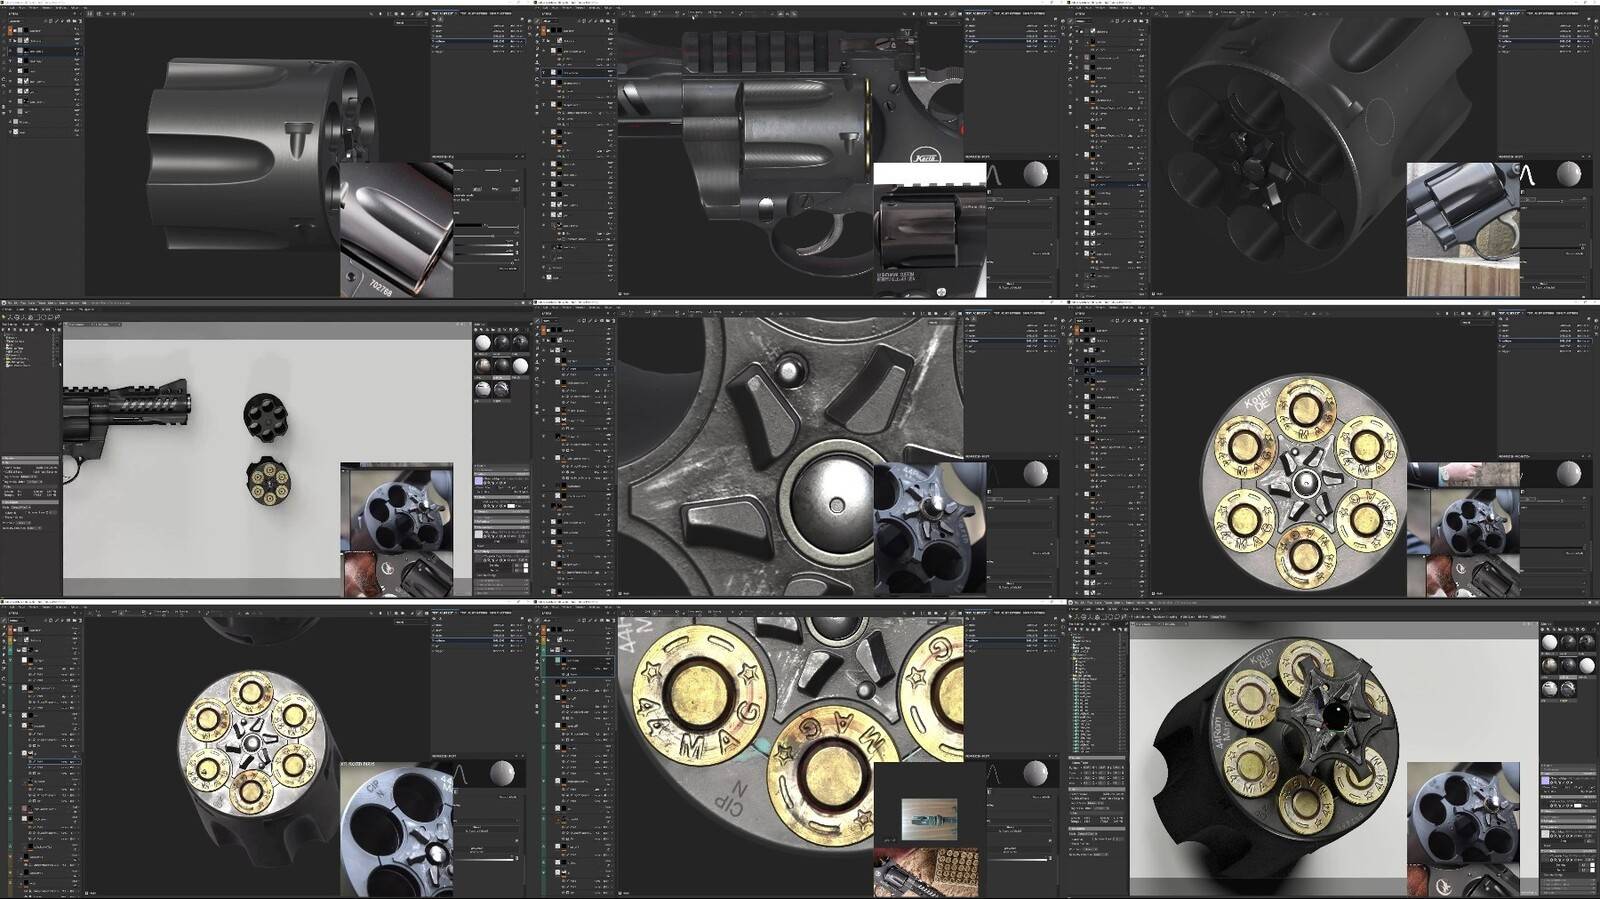Click the material preview sphere in the Korth revolver window
Viewport: 1600px width, 899px height.
[x=1036, y=174]
